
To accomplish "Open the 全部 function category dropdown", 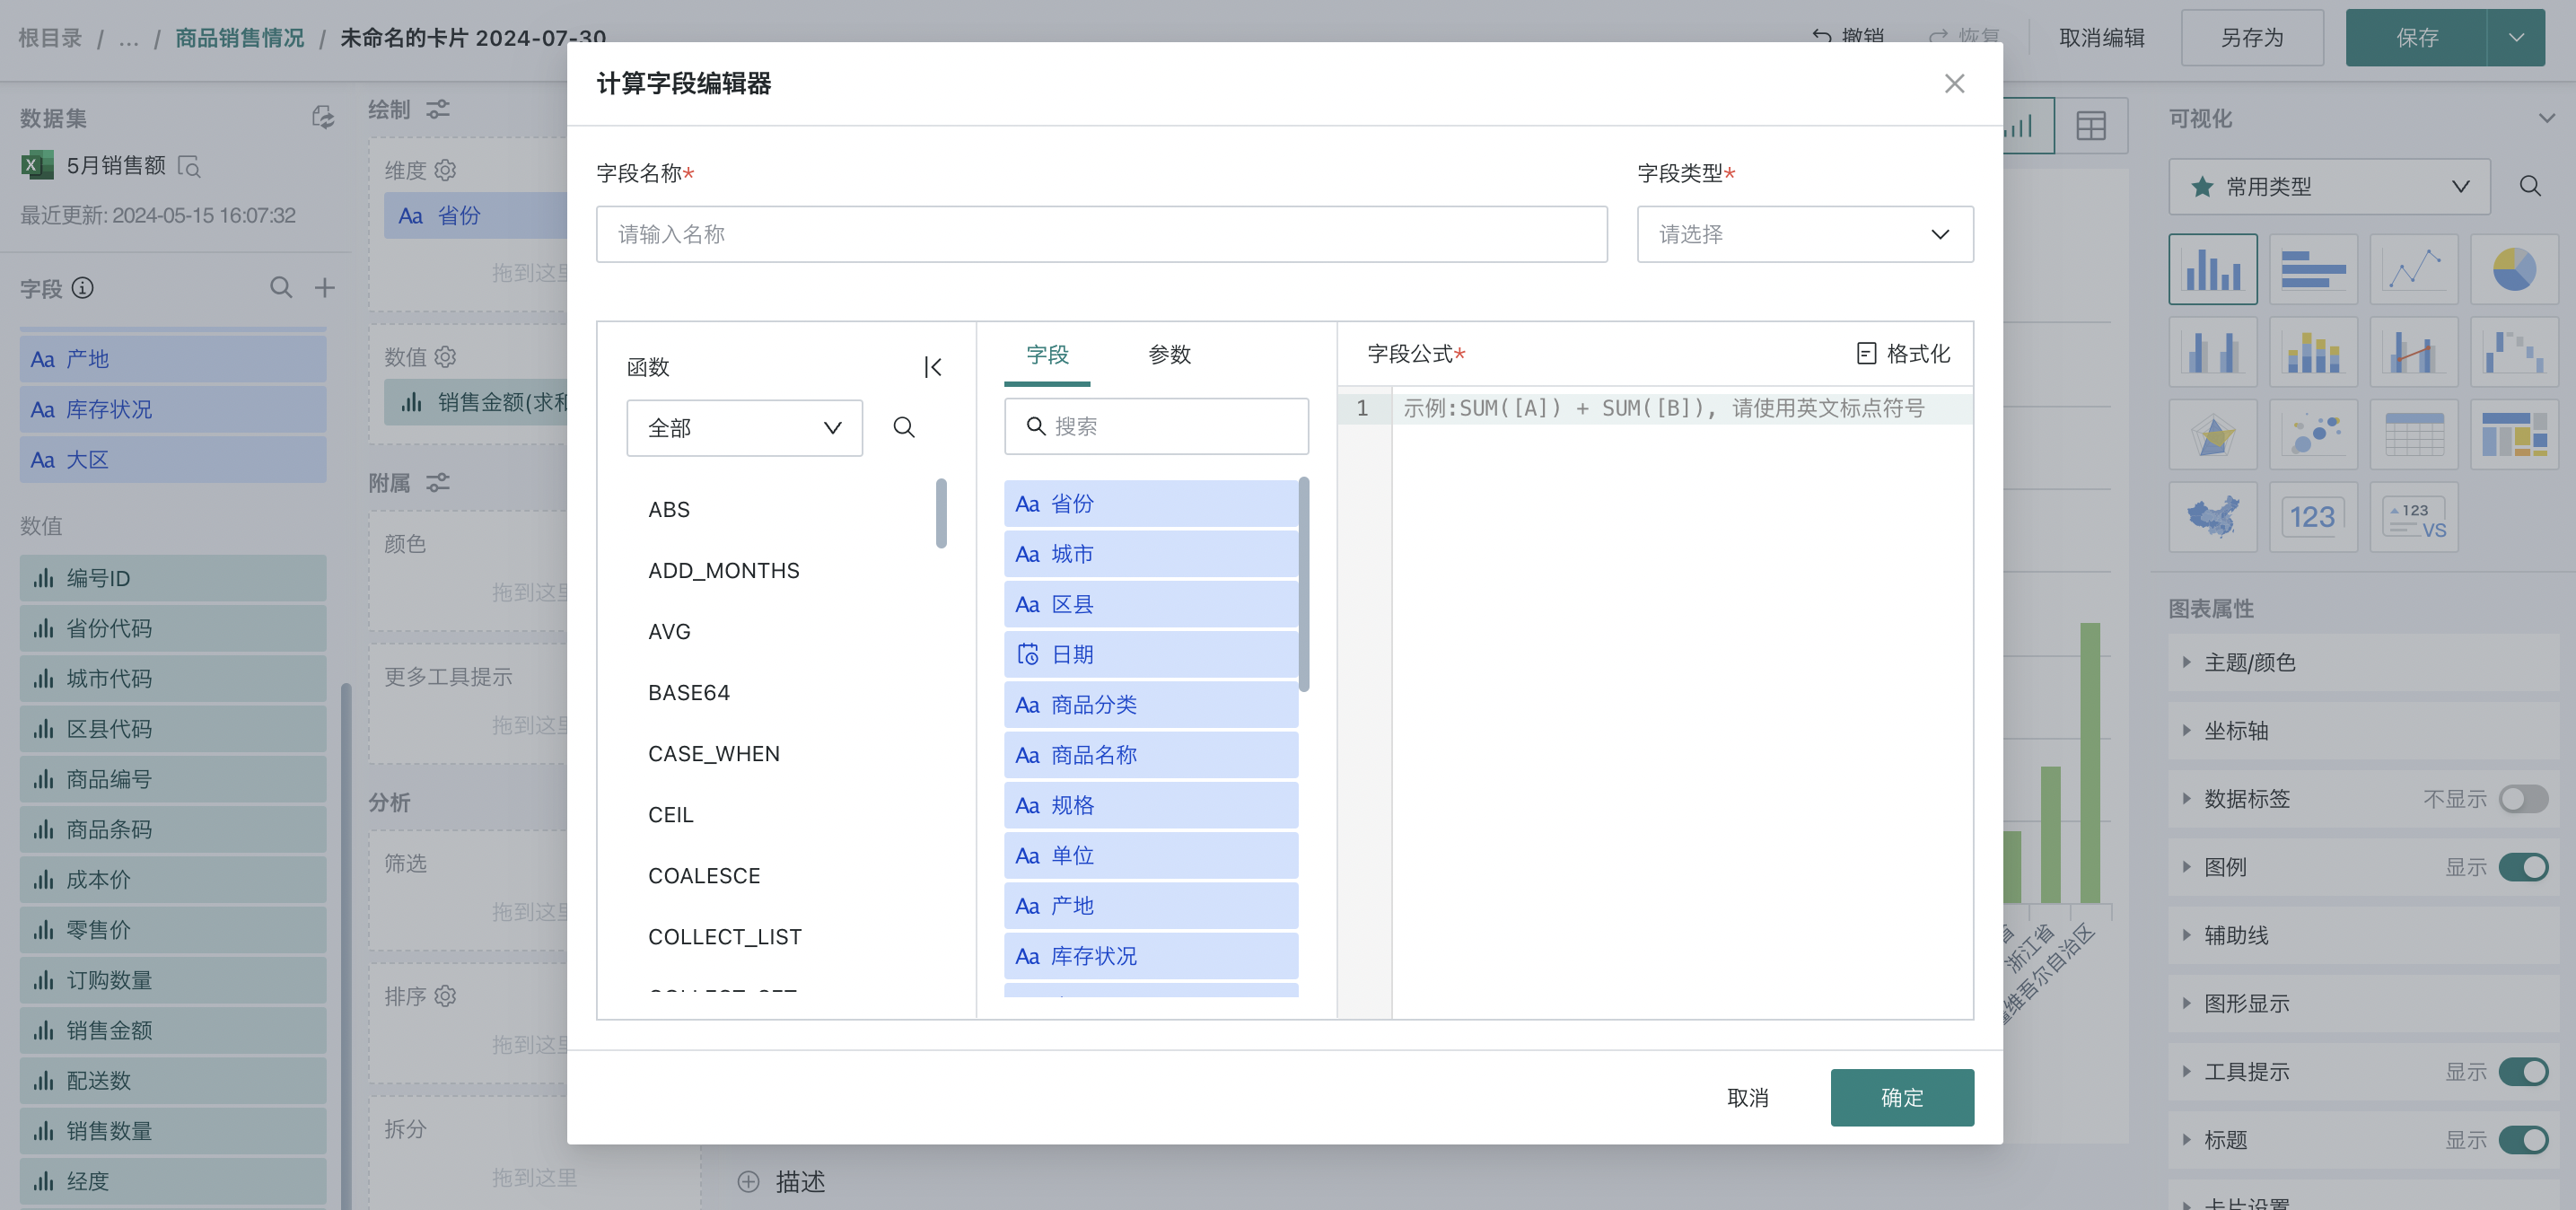I will pyautogui.click(x=744, y=428).
